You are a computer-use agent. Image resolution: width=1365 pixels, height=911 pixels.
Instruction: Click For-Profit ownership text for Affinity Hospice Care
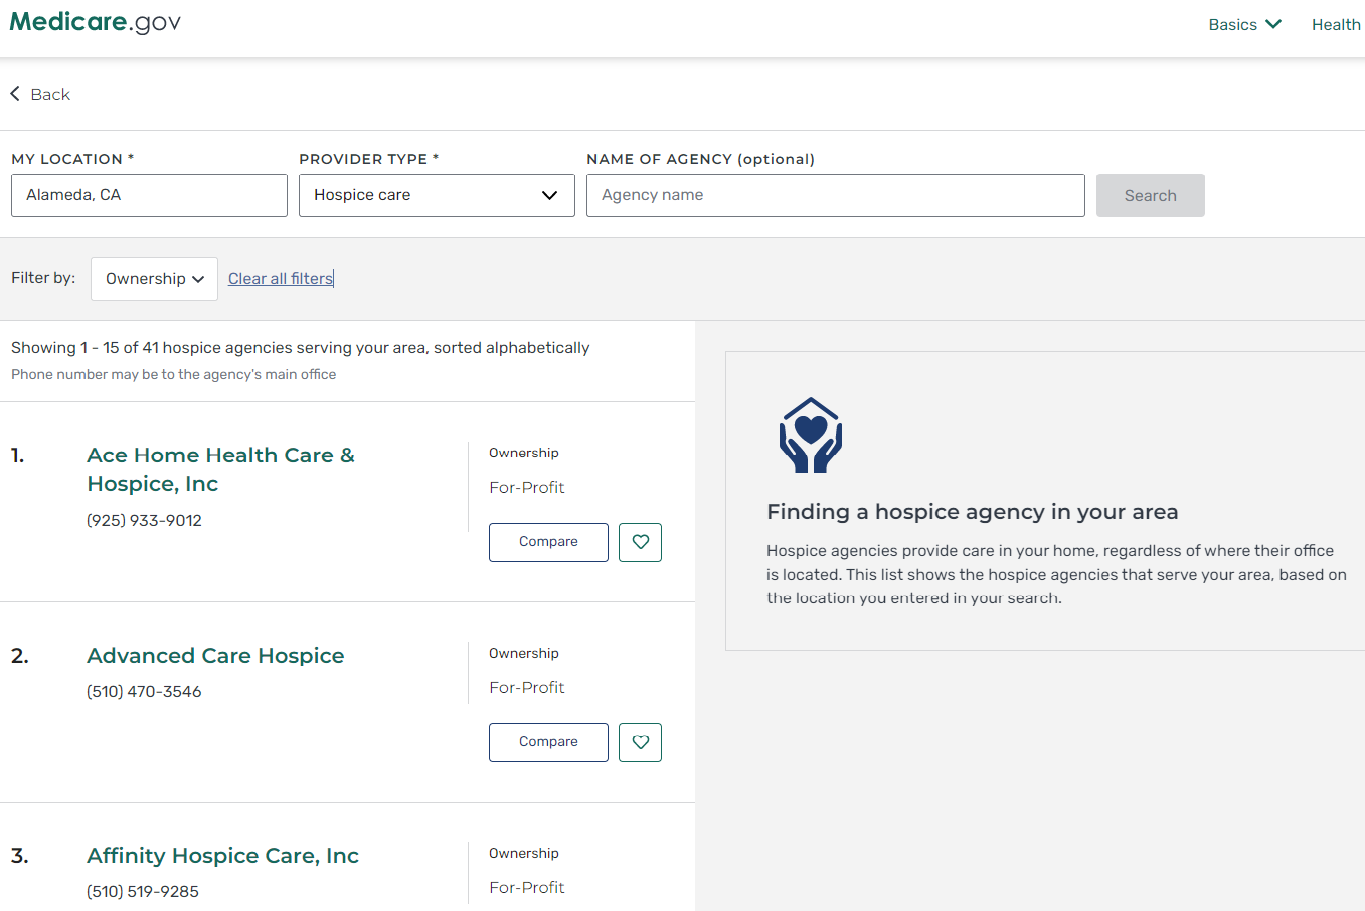[527, 887]
